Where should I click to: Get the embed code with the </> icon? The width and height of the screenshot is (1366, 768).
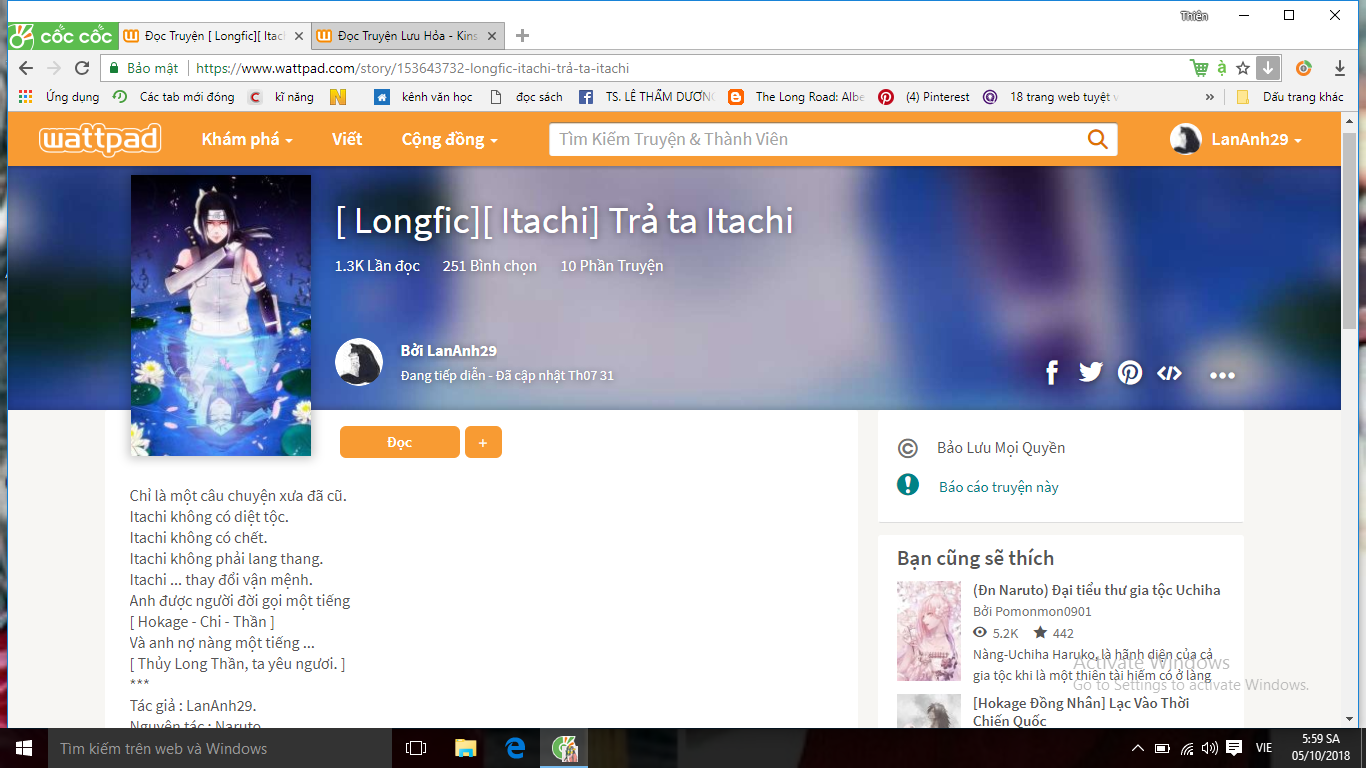pos(1169,373)
